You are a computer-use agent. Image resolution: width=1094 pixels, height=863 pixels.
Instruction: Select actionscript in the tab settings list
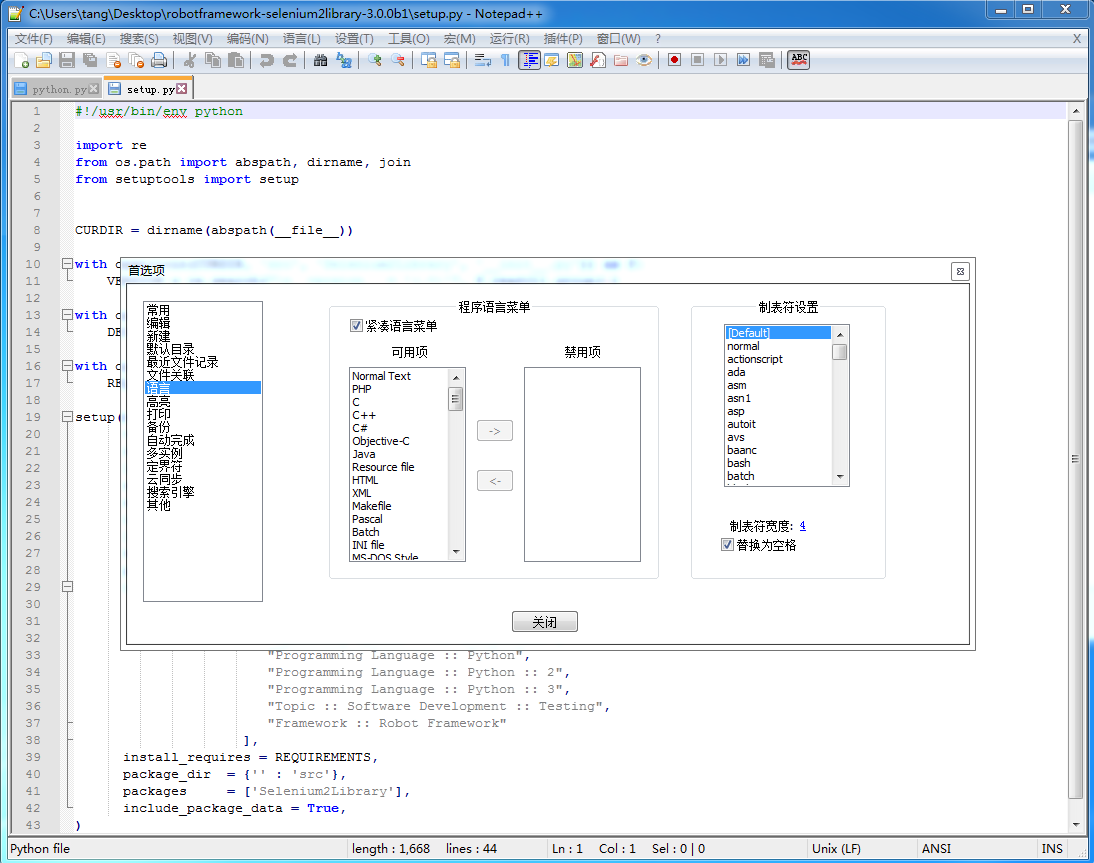[755, 359]
